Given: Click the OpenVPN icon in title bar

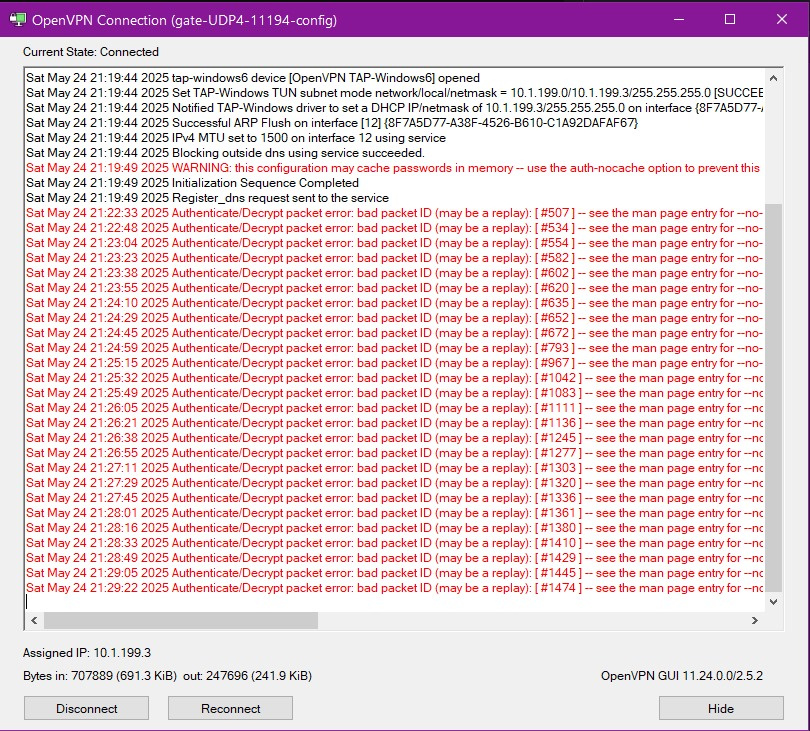Looking at the screenshot, I should (18, 20).
